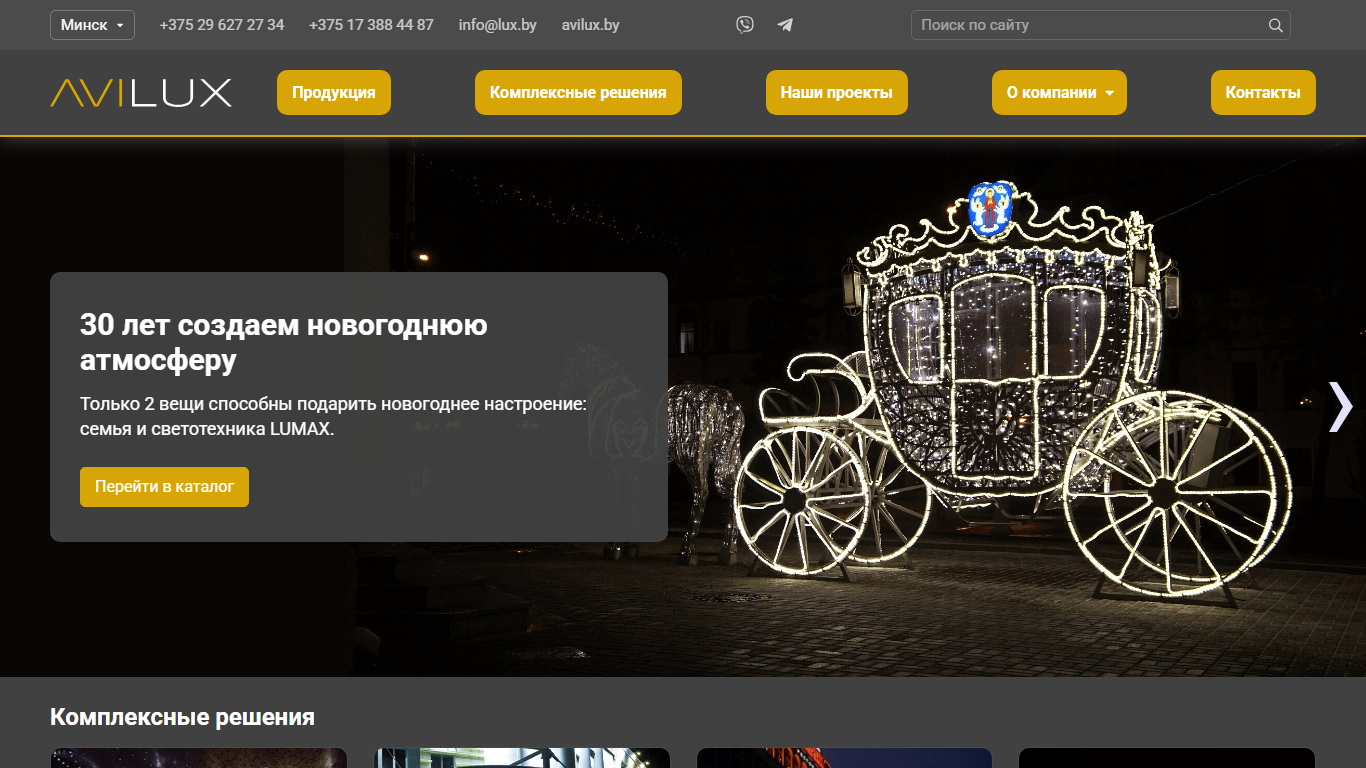Click the heading 30 лет создаем новогоднюю атмосферу
The image size is (1366, 768).
(x=284, y=342)
